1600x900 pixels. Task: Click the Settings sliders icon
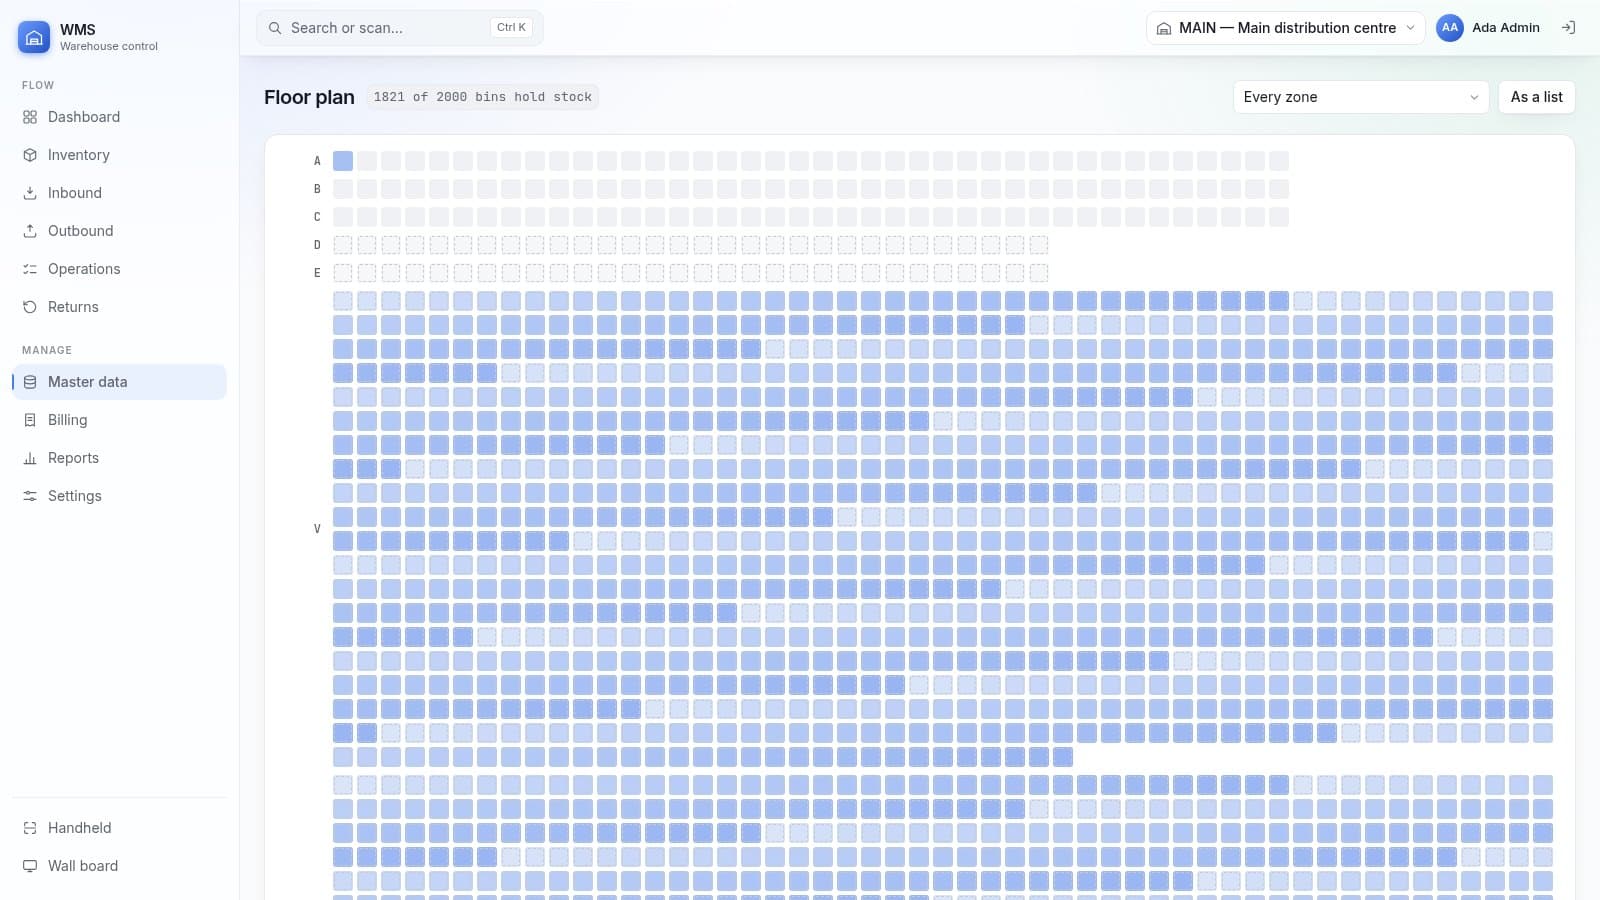[x=30, y=496]
